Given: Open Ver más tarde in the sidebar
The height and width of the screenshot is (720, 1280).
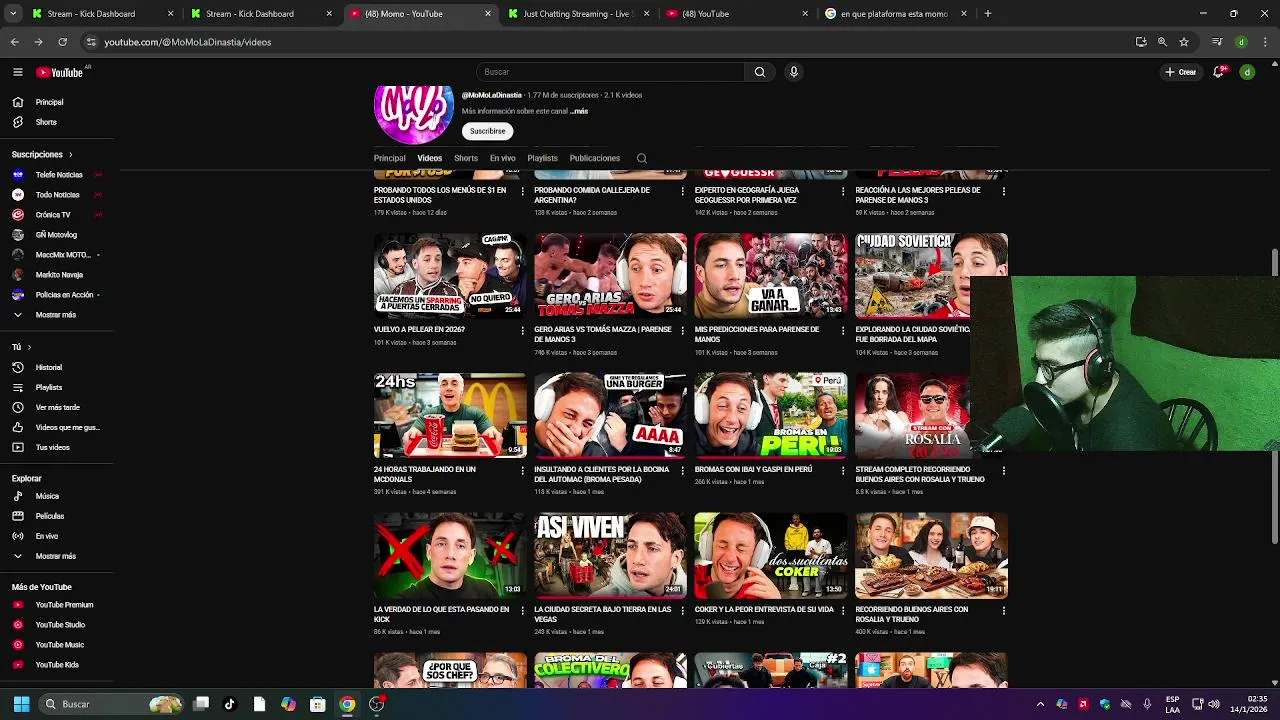Looking at the screenshot, I should coord(56,407).
